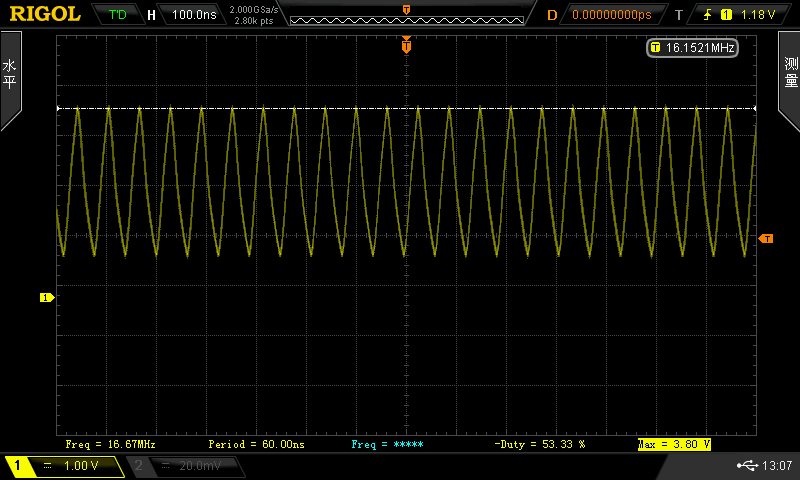Click the D delay label icon
This screenshot has width=800, height=480.
[x=552, y=15]
